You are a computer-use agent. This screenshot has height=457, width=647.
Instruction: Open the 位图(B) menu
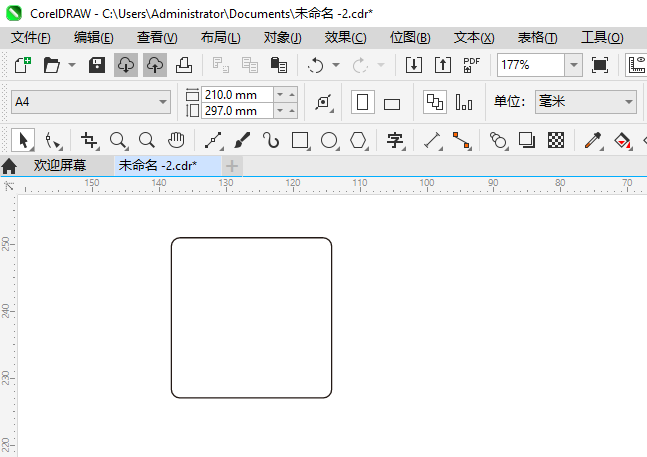tap(410, 38)
